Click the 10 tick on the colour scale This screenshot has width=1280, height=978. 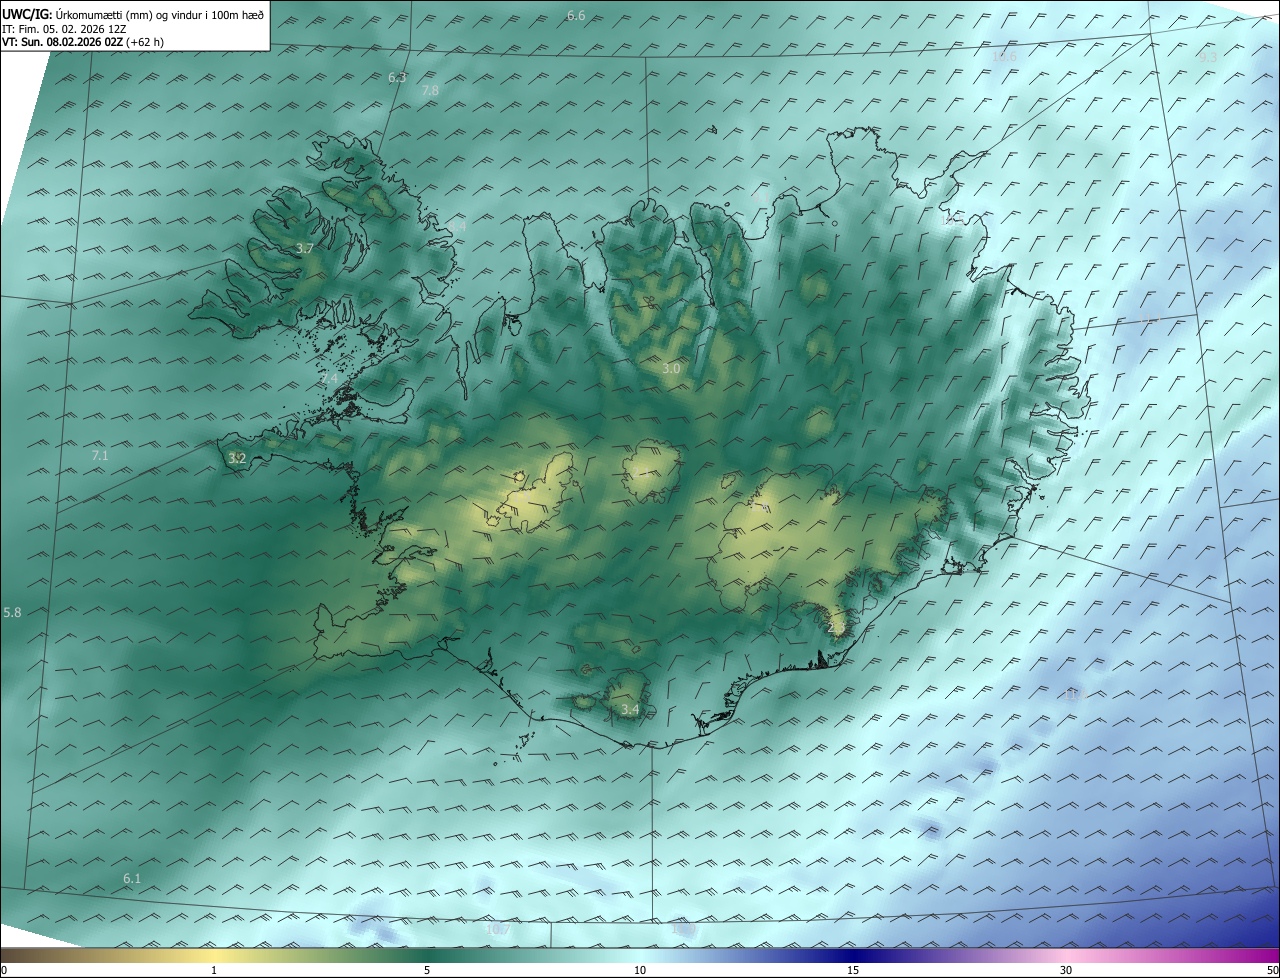click(x=640, y=970)
